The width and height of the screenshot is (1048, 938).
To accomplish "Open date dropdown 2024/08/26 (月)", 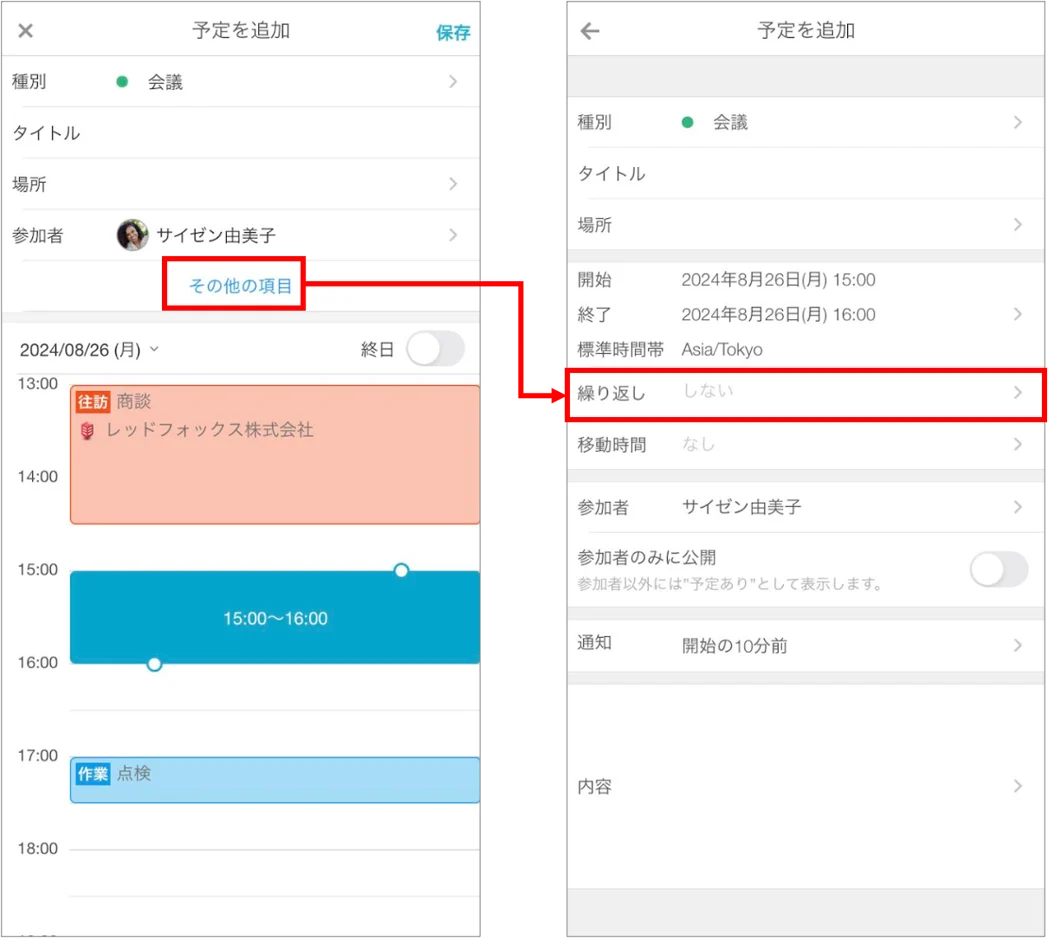I will pyautogui.click(x=90, y=350).
